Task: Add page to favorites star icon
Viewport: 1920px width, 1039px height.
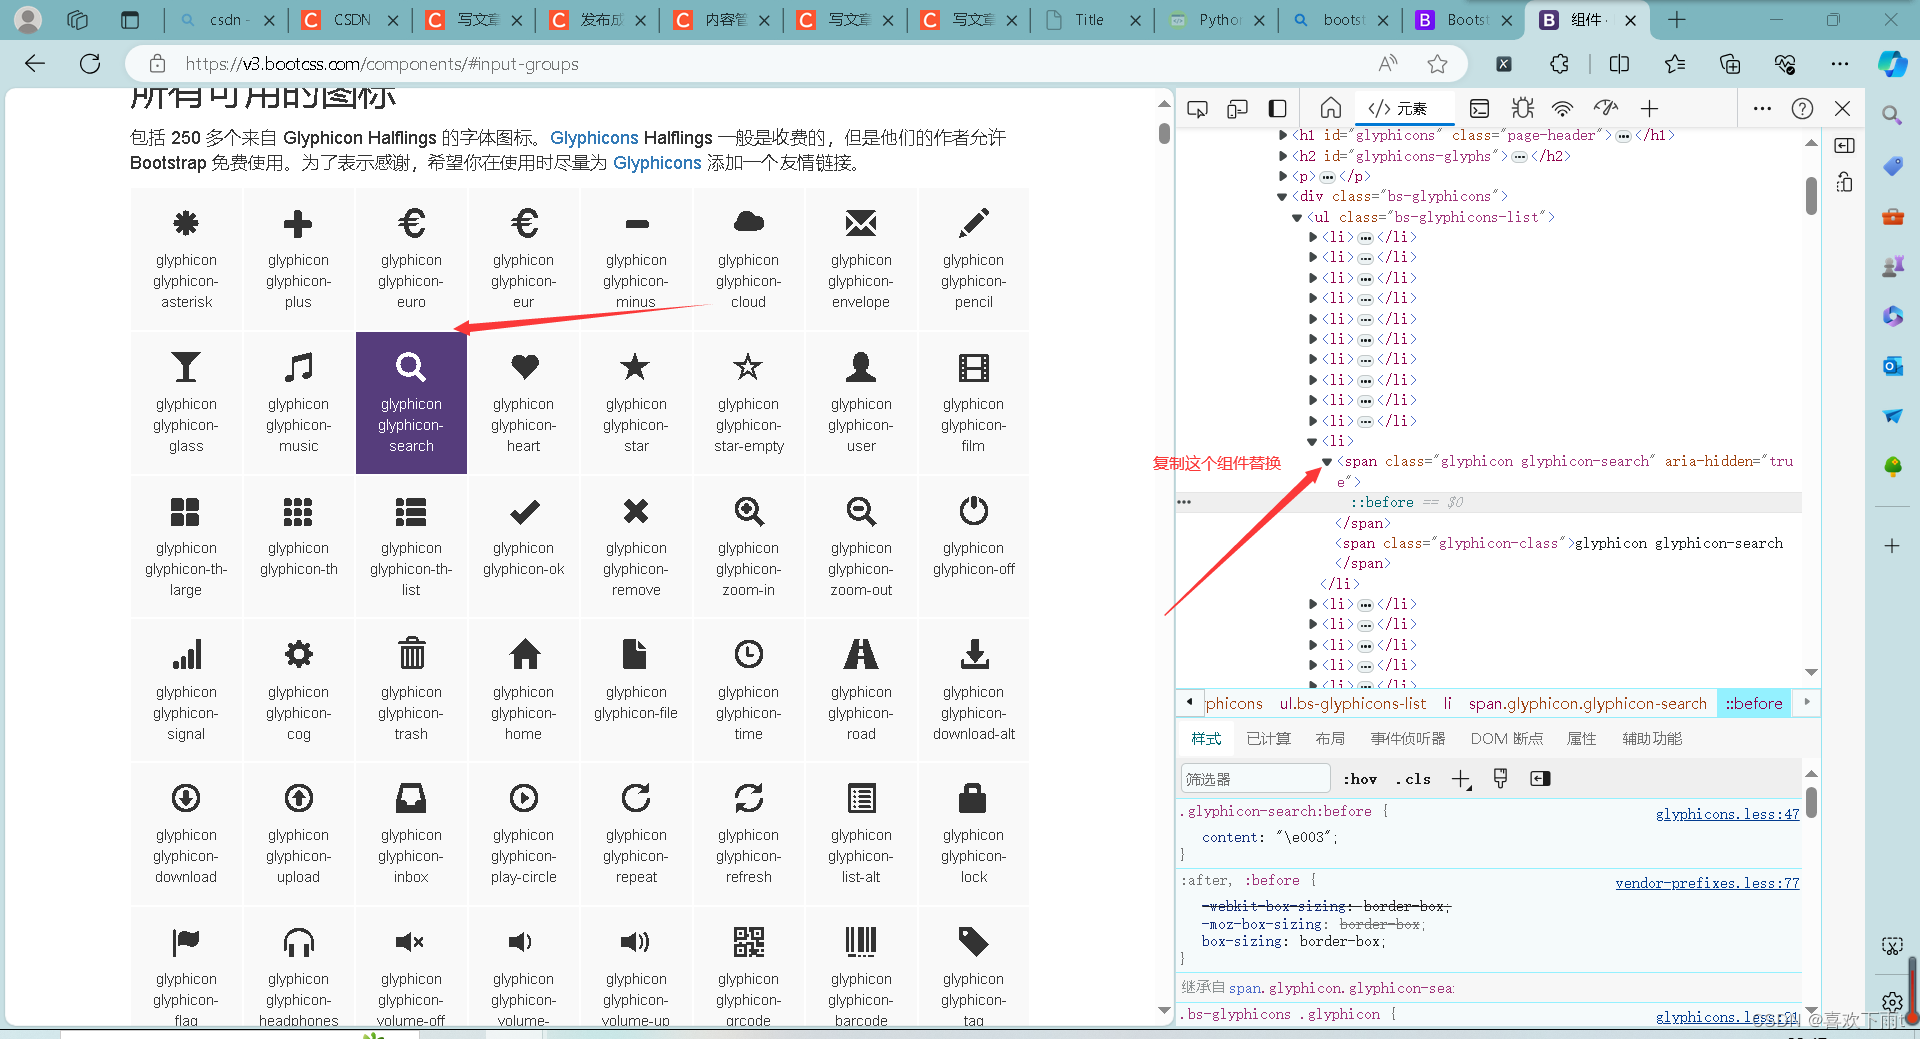Action: coord(1437,64)
